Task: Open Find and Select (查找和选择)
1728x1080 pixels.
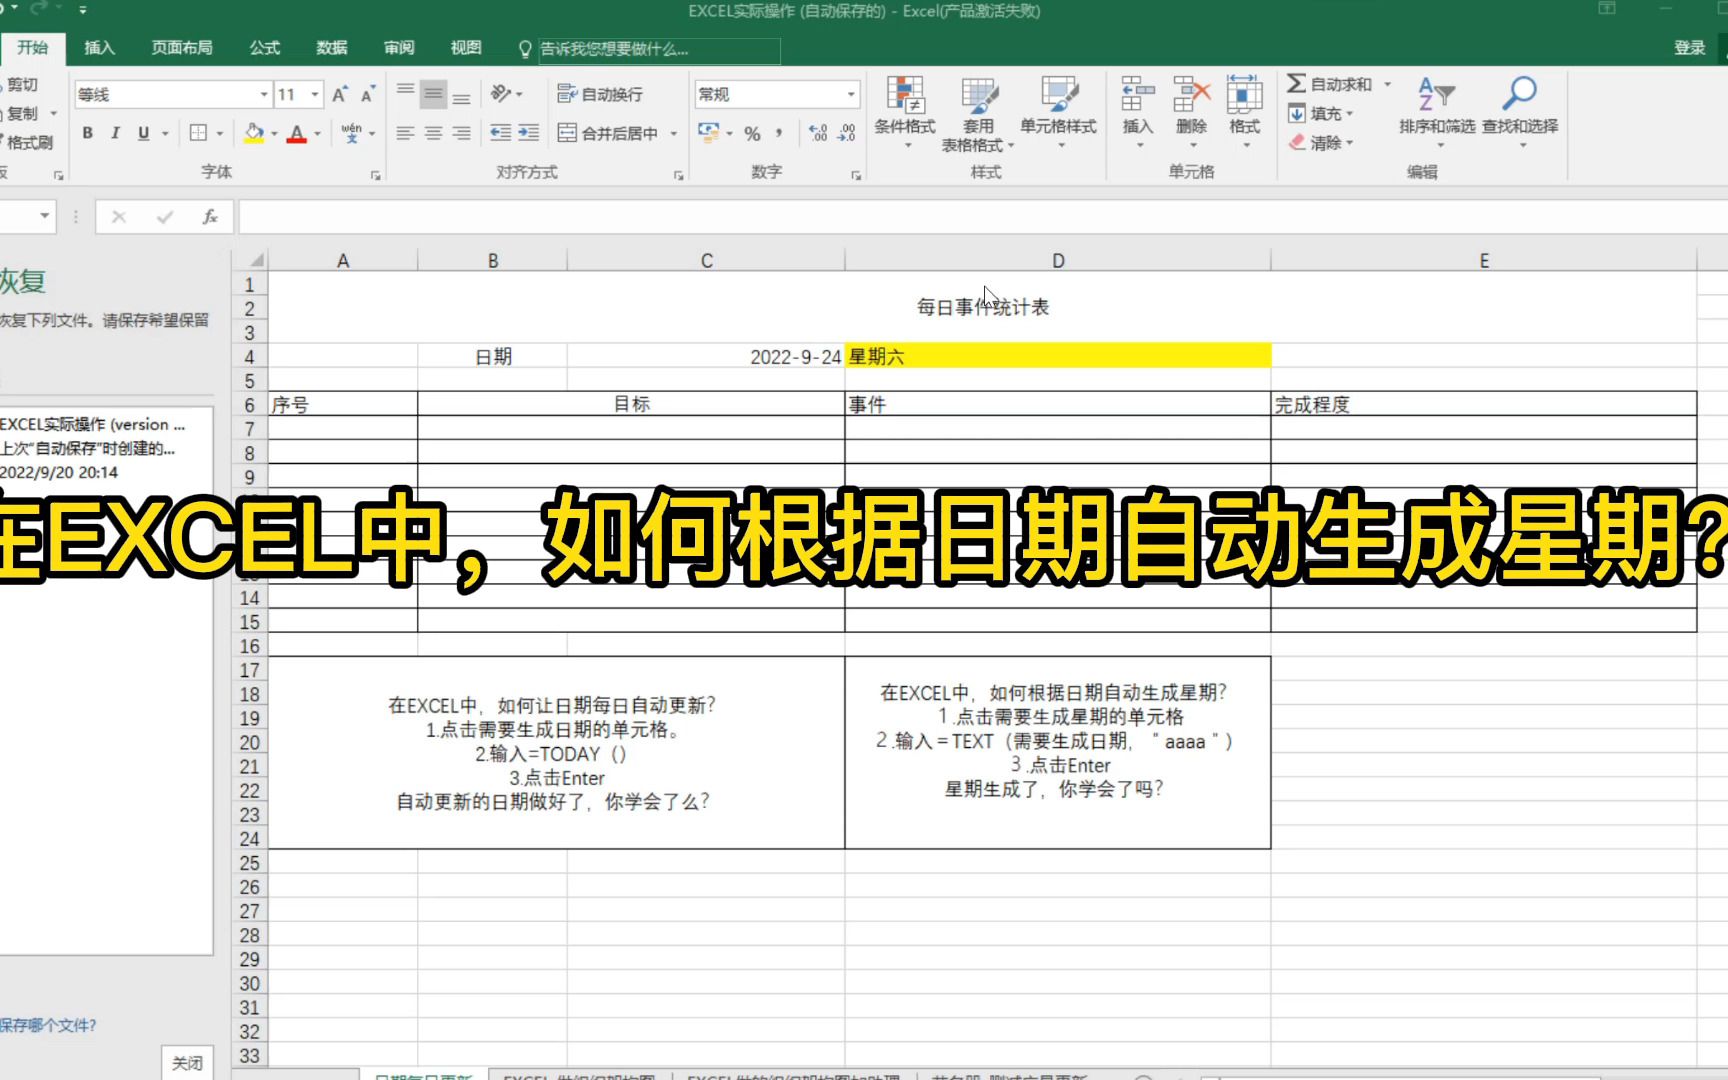Action: click(1520, 113)
